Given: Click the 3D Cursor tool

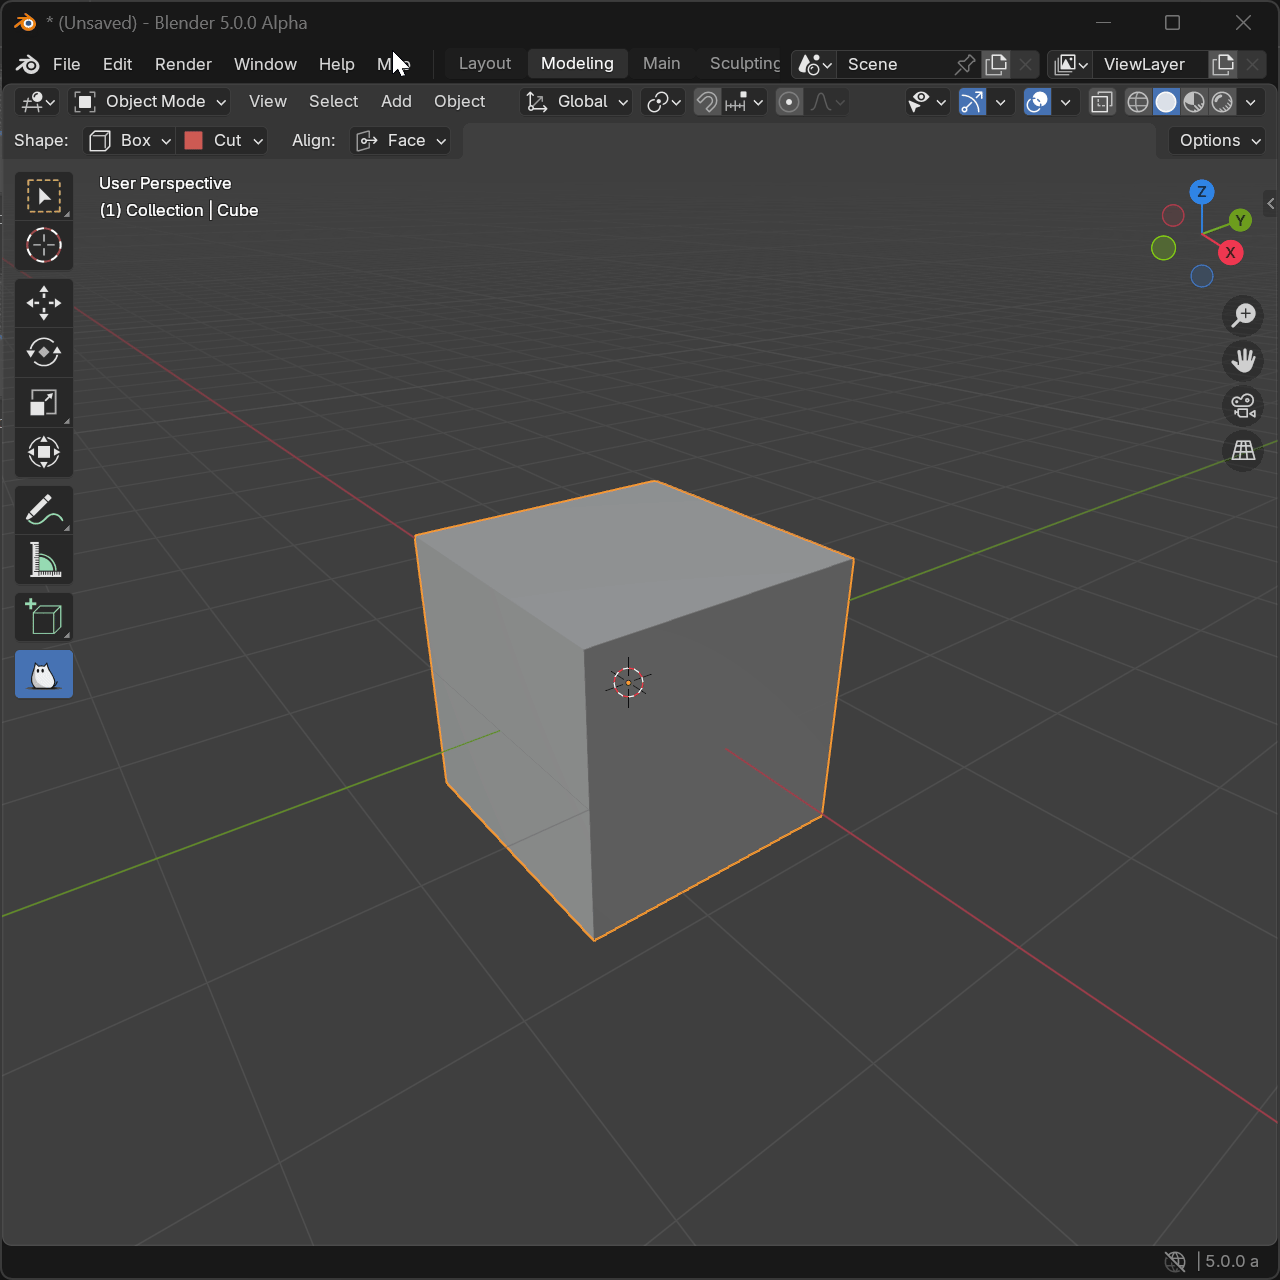Looking at the screenshot, I should coord(43,246).
